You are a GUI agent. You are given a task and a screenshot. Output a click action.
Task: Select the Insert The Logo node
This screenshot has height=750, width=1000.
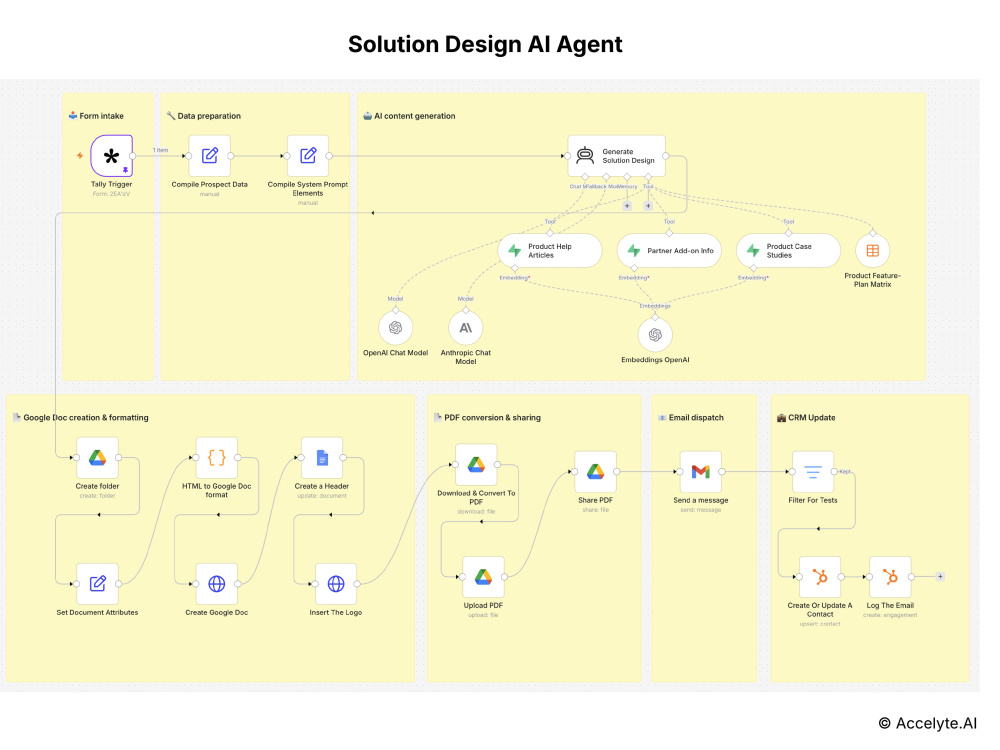coord(336,584)
